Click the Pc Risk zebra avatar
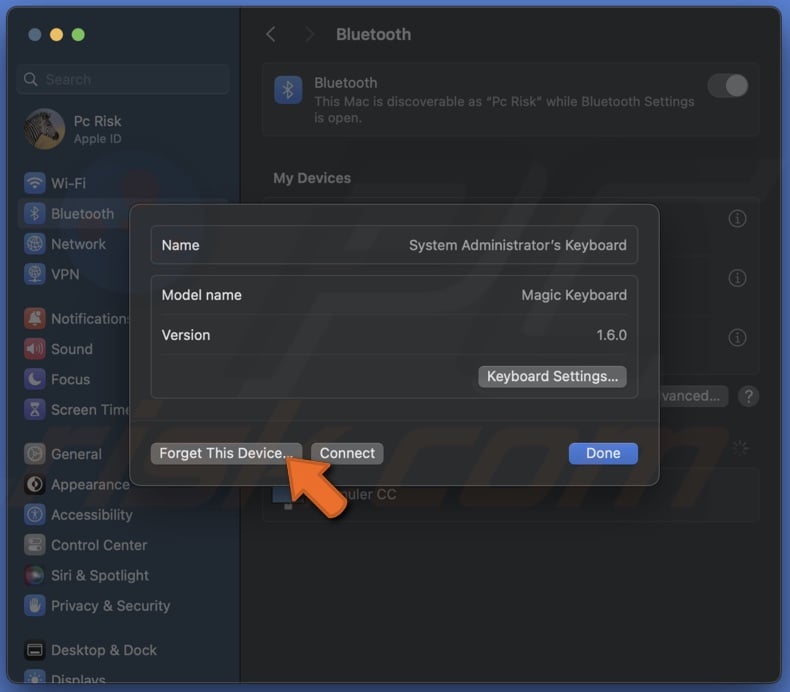The height and width of the screenshot is (692, 790). click(x=44, y=129)
